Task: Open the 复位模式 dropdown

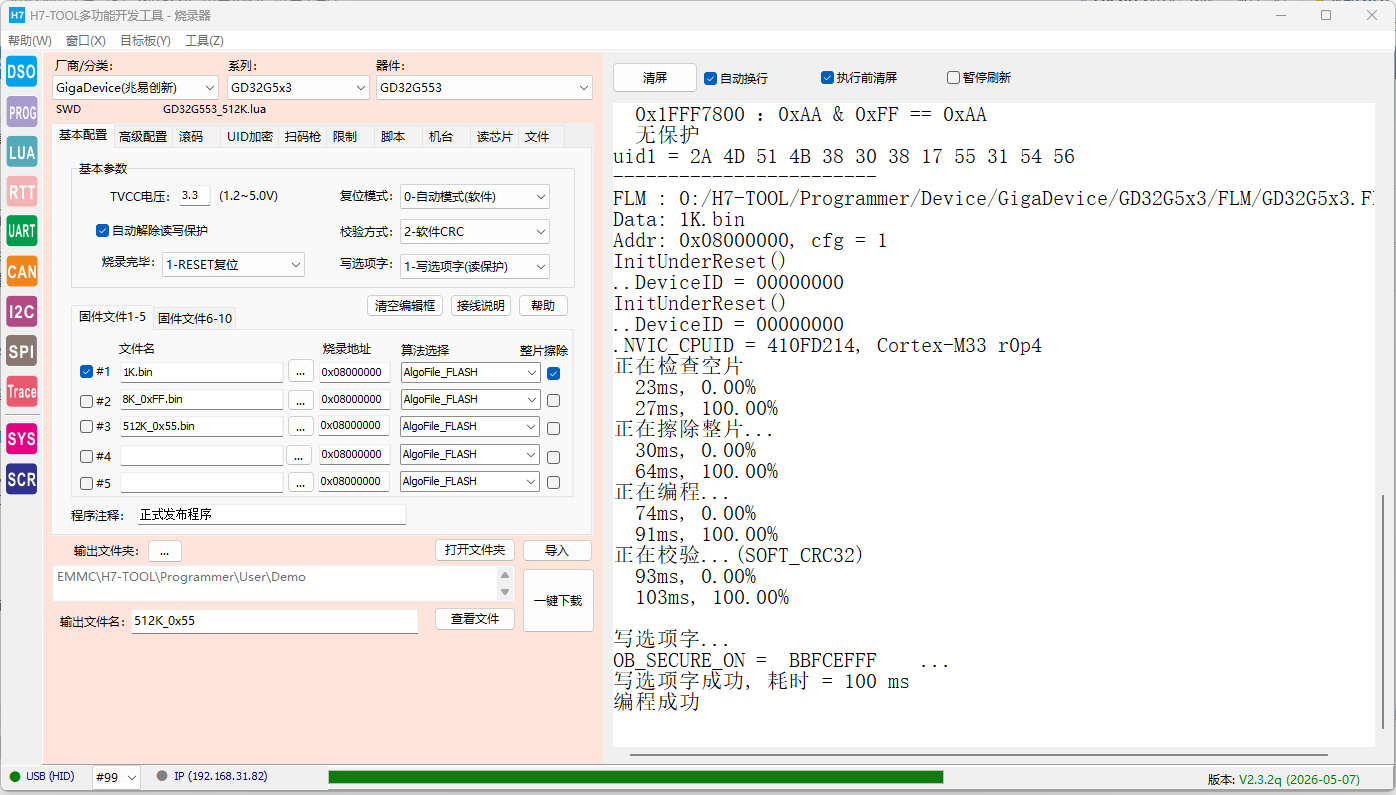Action: pyautogui.click(x=474, y=196)
